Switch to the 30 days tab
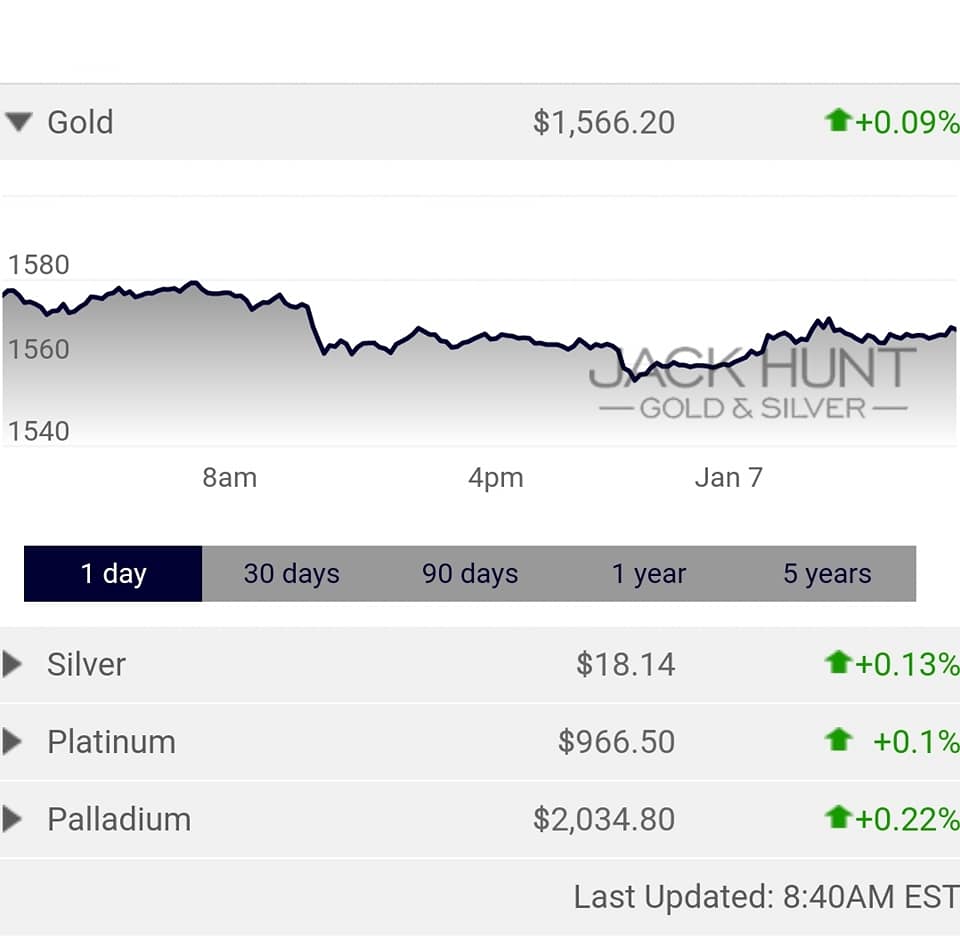This screenshot has height=948, width=960. click(291, 574)
